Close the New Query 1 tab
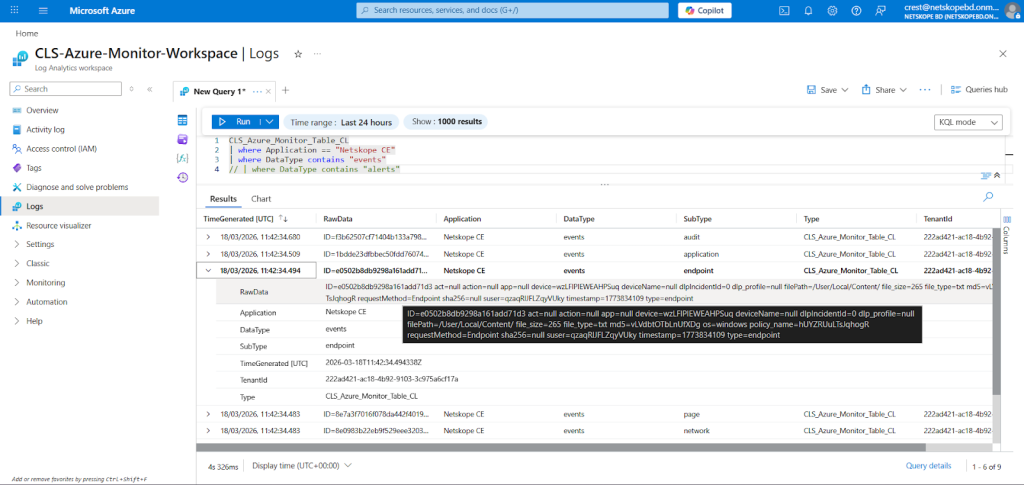1024x485 pixels. coord(268,91)
